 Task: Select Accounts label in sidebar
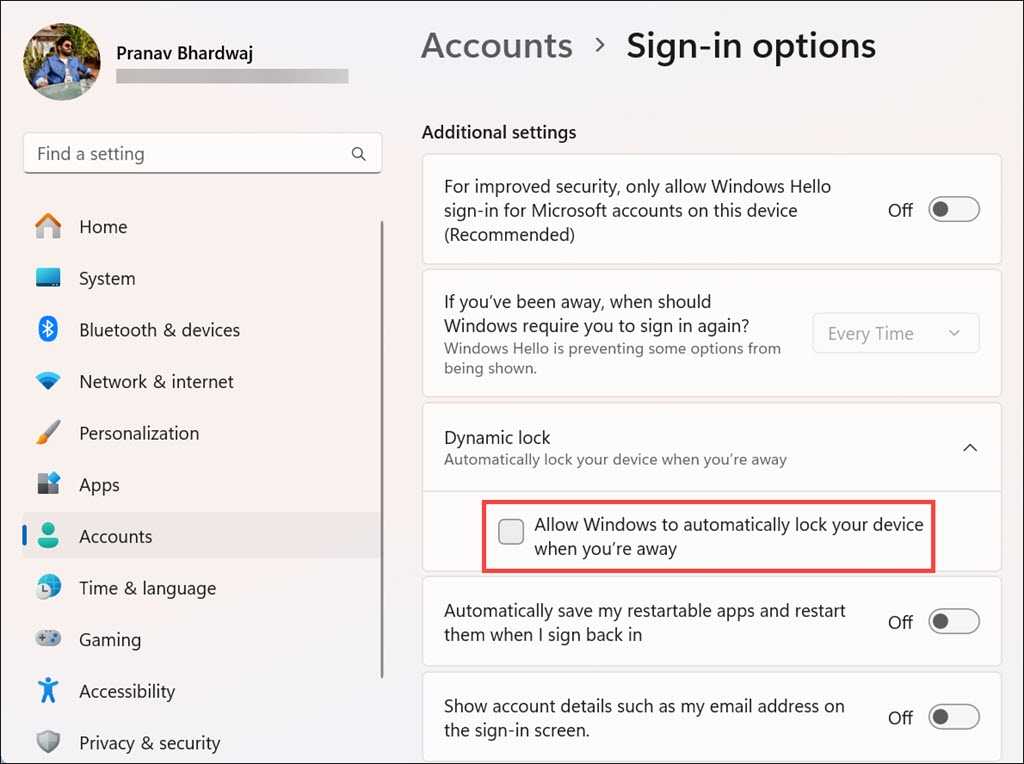[116, 536]
